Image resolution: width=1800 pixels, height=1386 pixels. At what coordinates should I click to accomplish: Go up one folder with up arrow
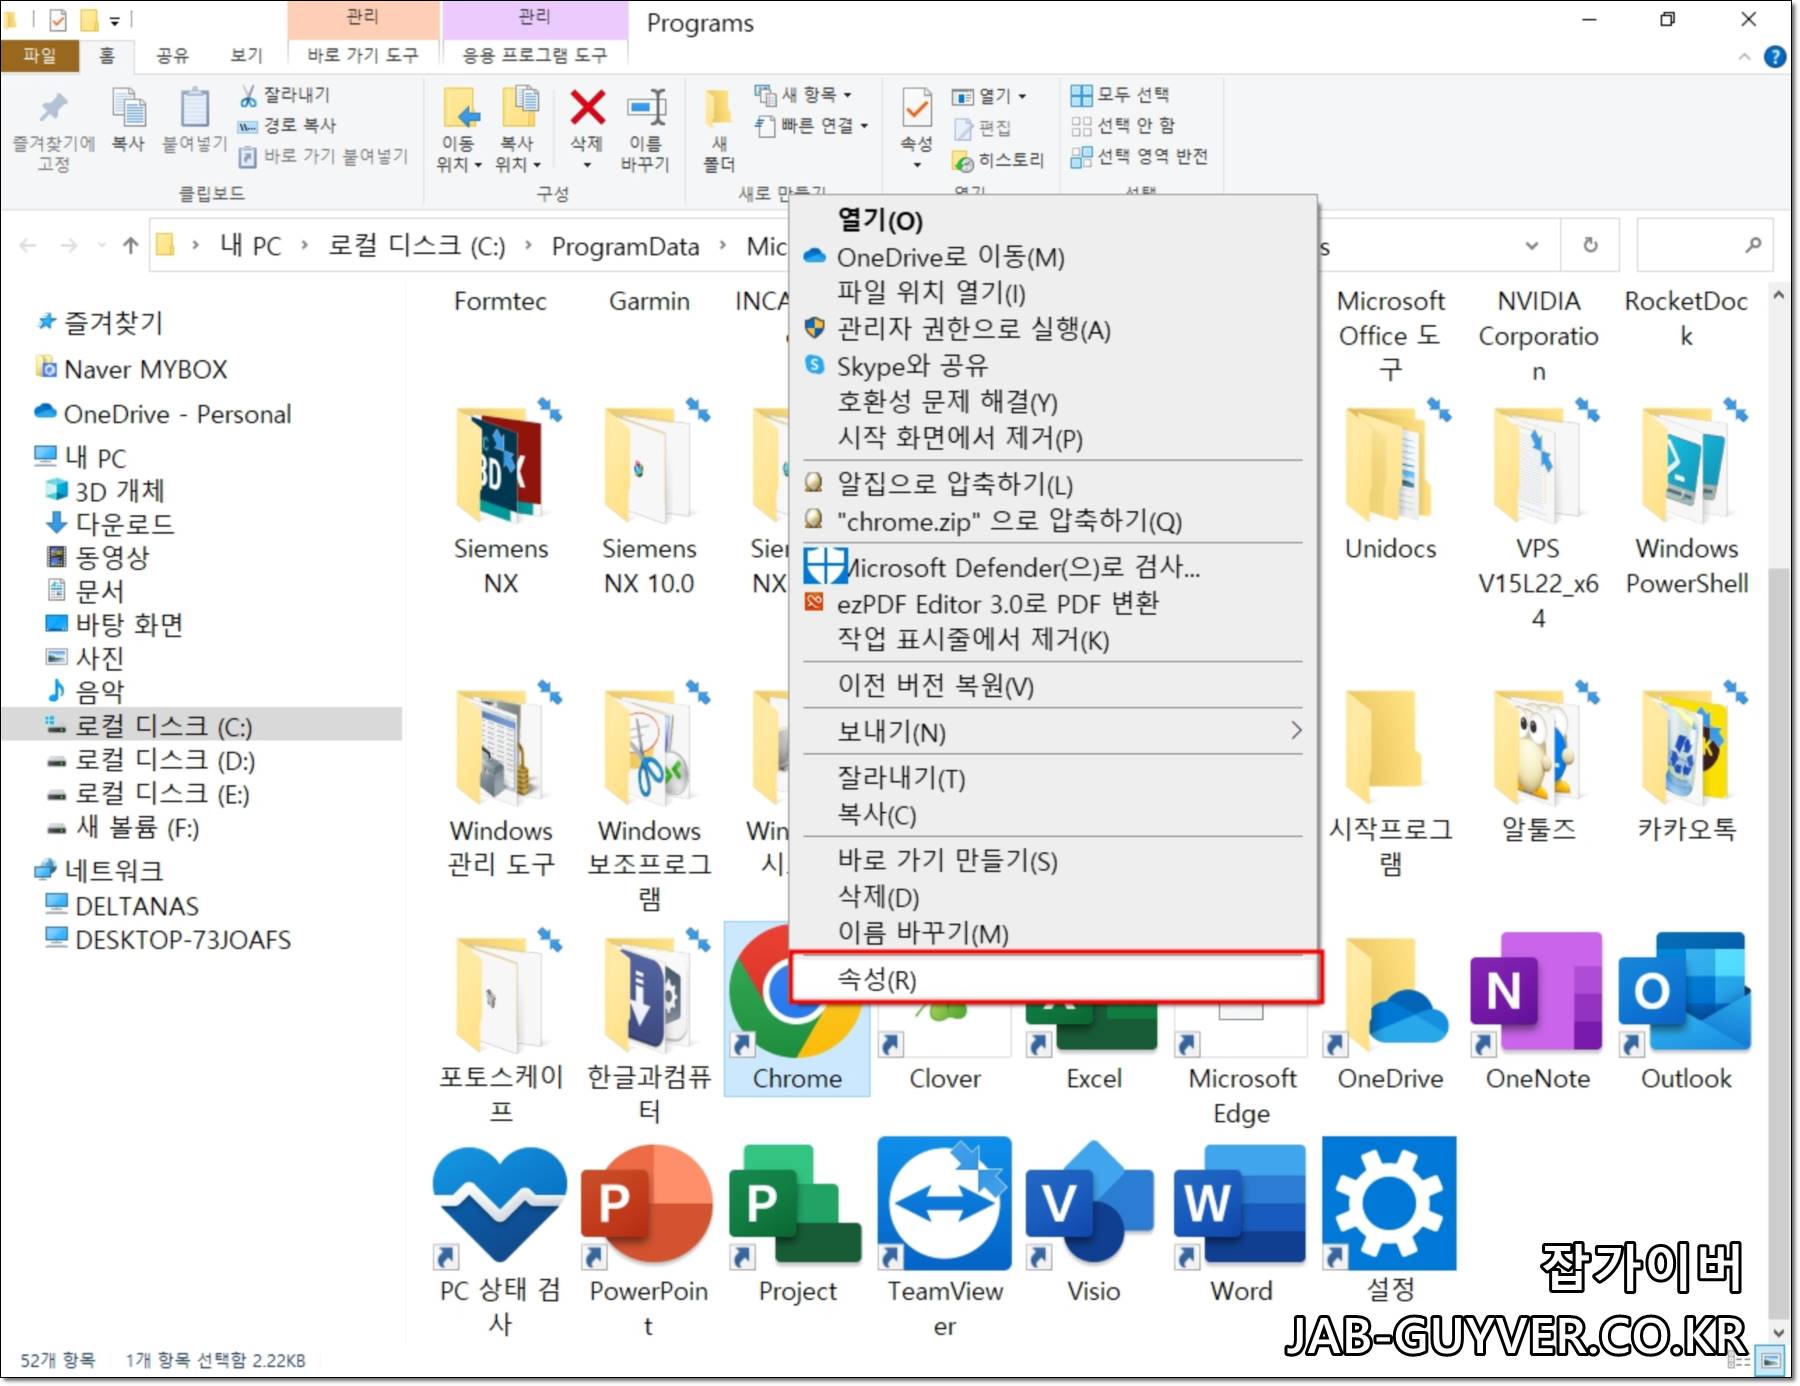[x=130, y=245]
